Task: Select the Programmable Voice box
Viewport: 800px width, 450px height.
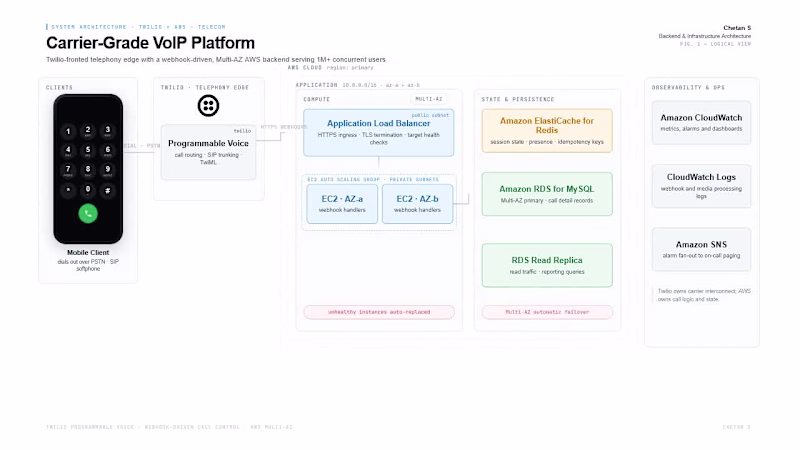Action: pyautogui.click(x=208, y=152)
